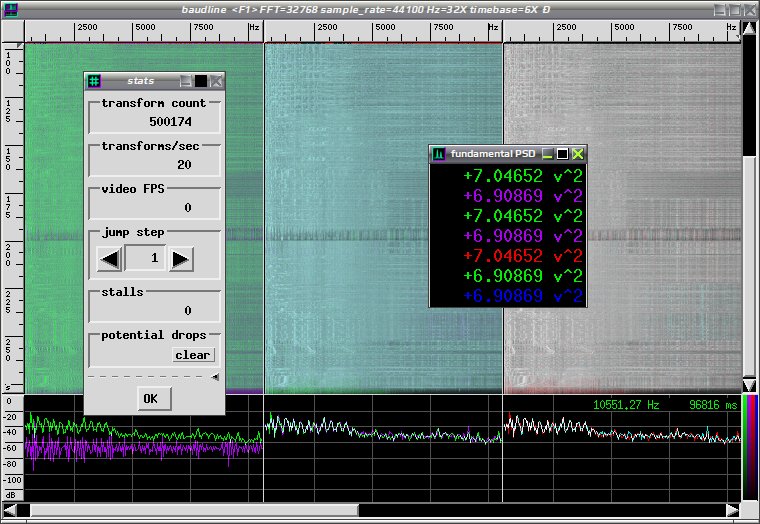Click the blue +6.90869 v^2 reading
This screenshot has width=760, height=524.
pyautogui.click(x=523, y=295)
